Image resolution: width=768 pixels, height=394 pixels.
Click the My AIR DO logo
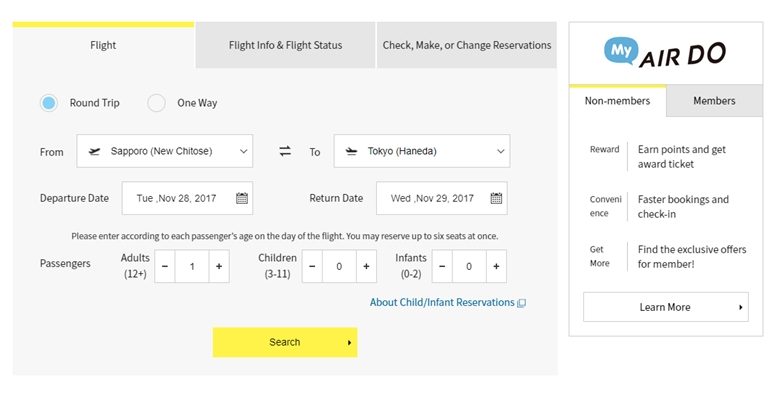665,53
